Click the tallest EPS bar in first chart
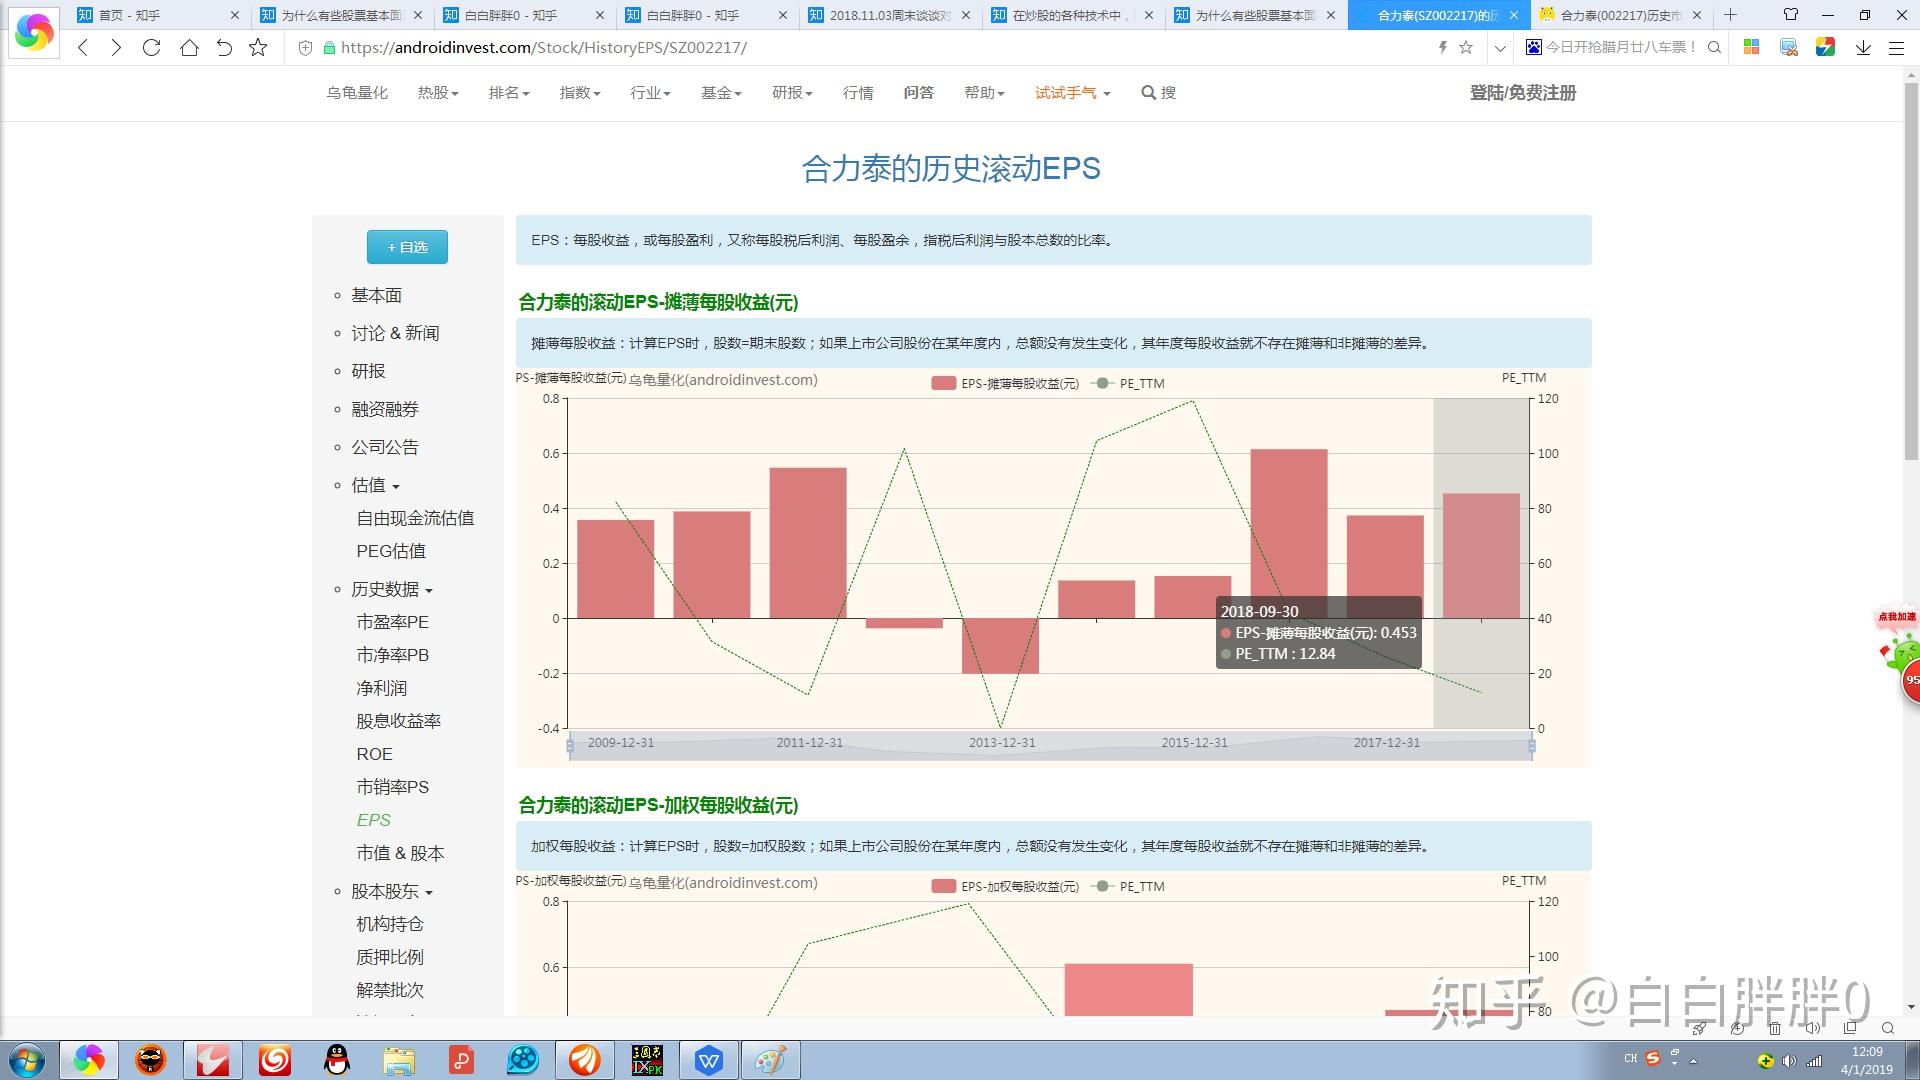Viewport: 1920px width, 1080px height. (x=1289, y=533)
